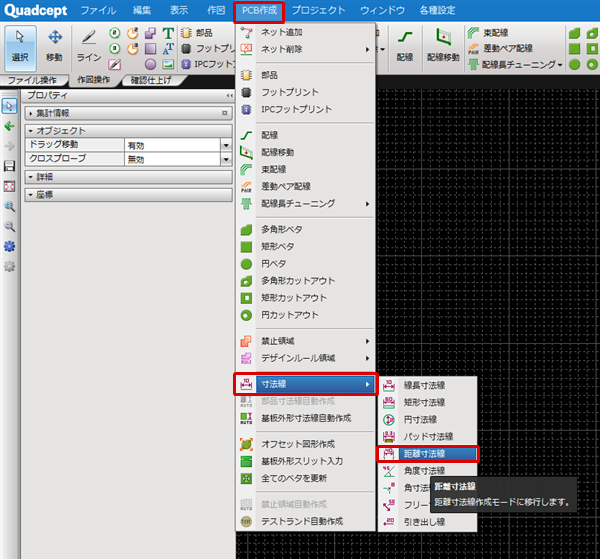The height and width of the screenshot is (559, 600).
Task: Choose the ライン line drawing tool
Action: coord(89,48)
